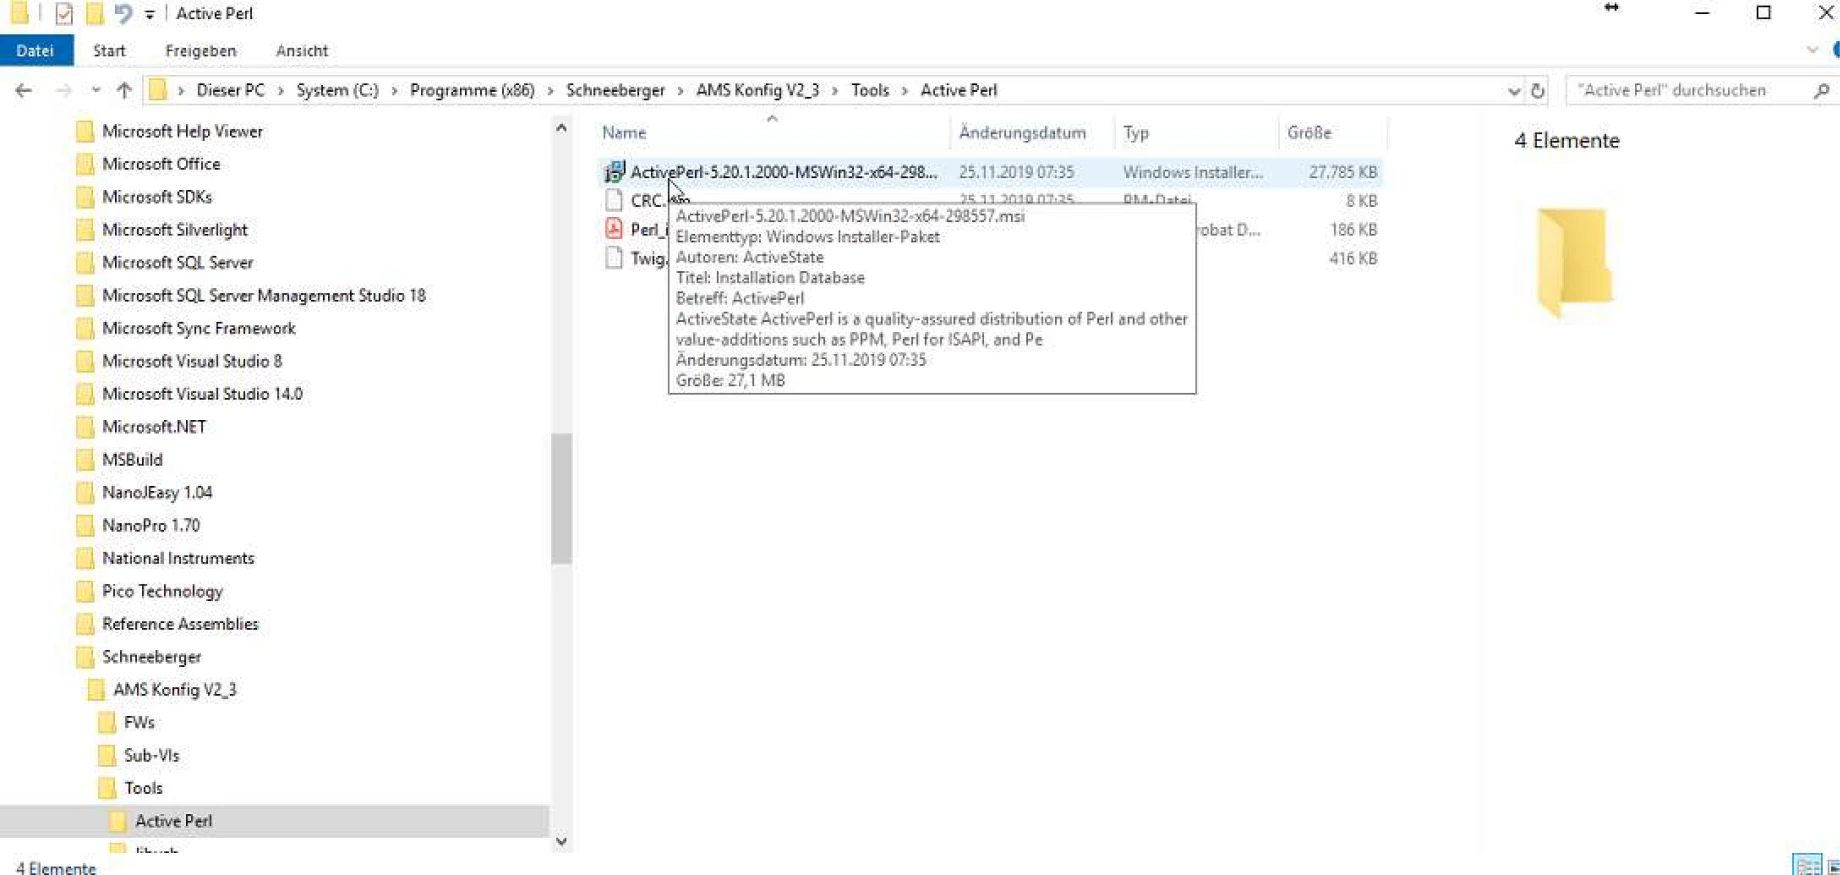Viewport: 1840px width, 875px height.
Task: Open the Freigeben ribbon tab
Action: coord(201,50)
